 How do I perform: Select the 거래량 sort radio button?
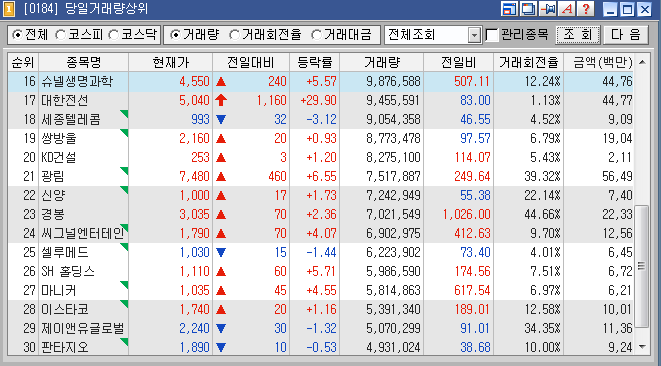(175, 35)
